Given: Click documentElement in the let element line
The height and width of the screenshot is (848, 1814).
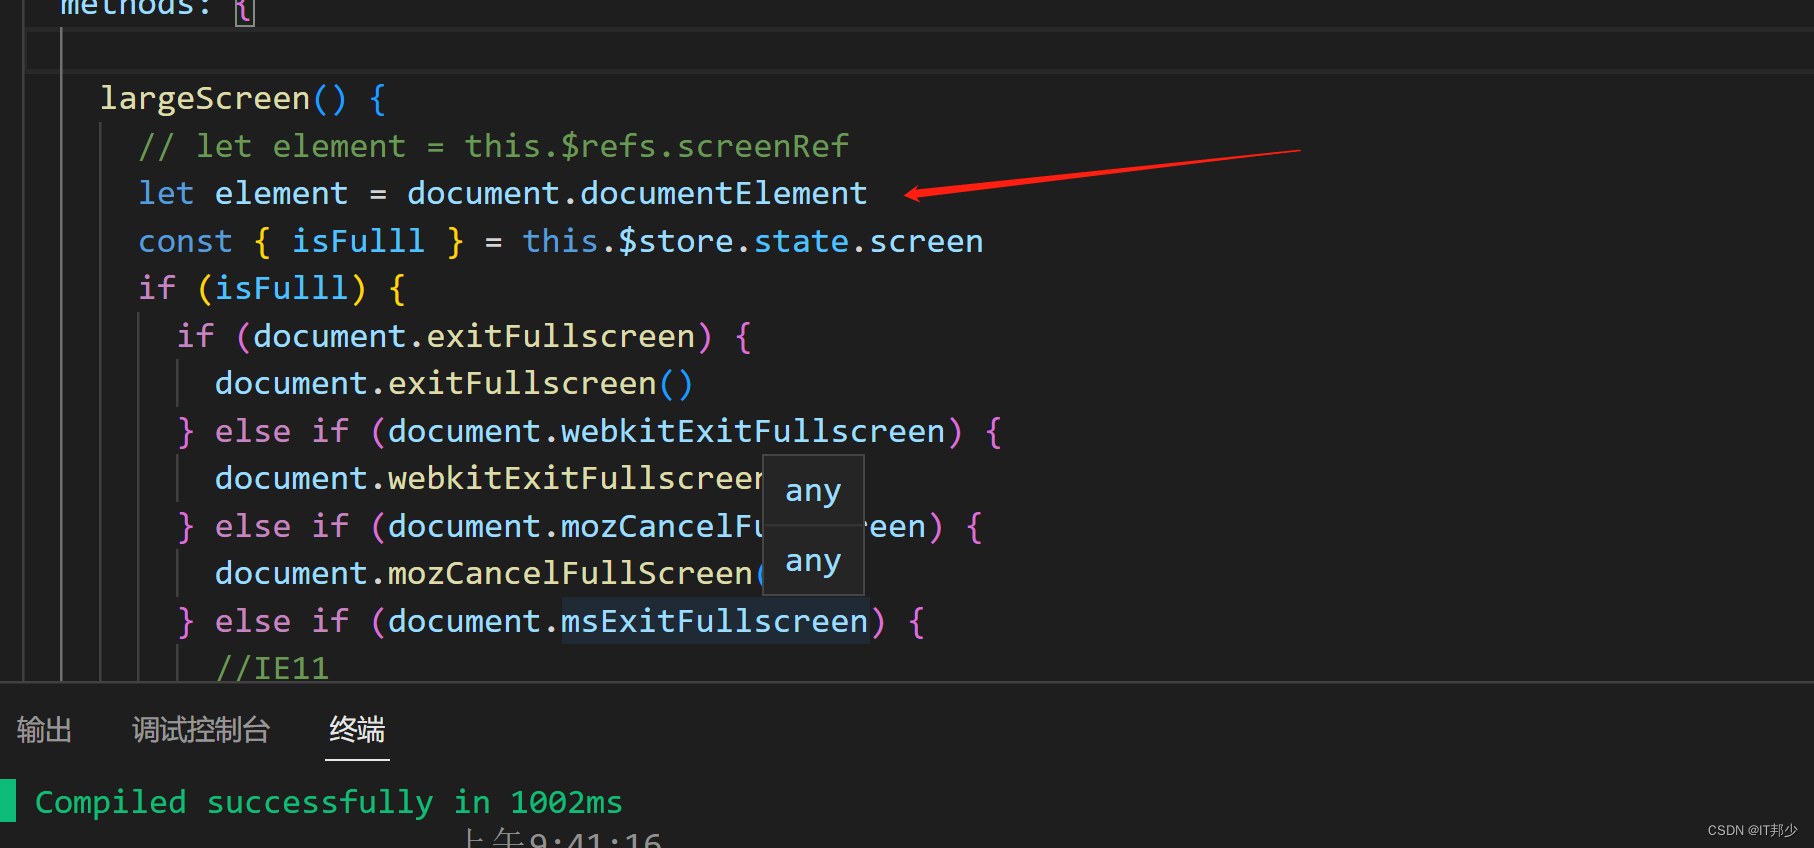Looking at the screenshot, I should pos(724,193).
